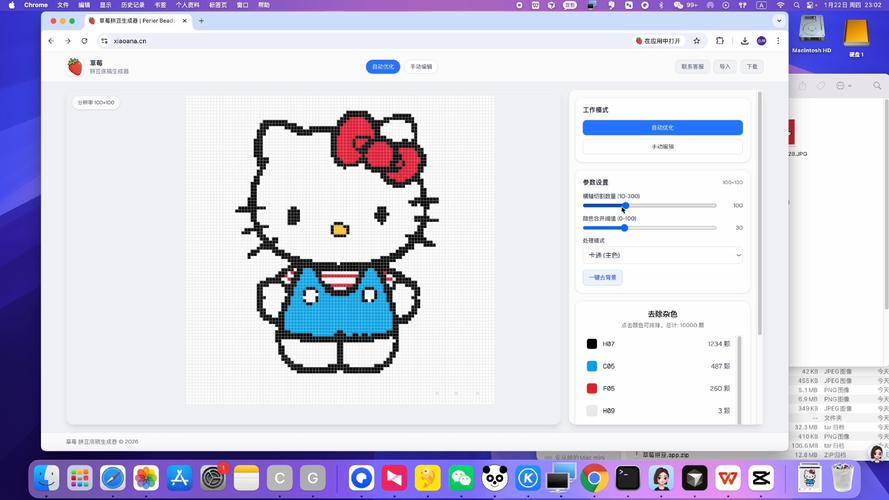Image resolution: width=889 pixels, height=500 pixels.
Task: Open the 编辑 menu in menu bar
Action: pos(84,5)
